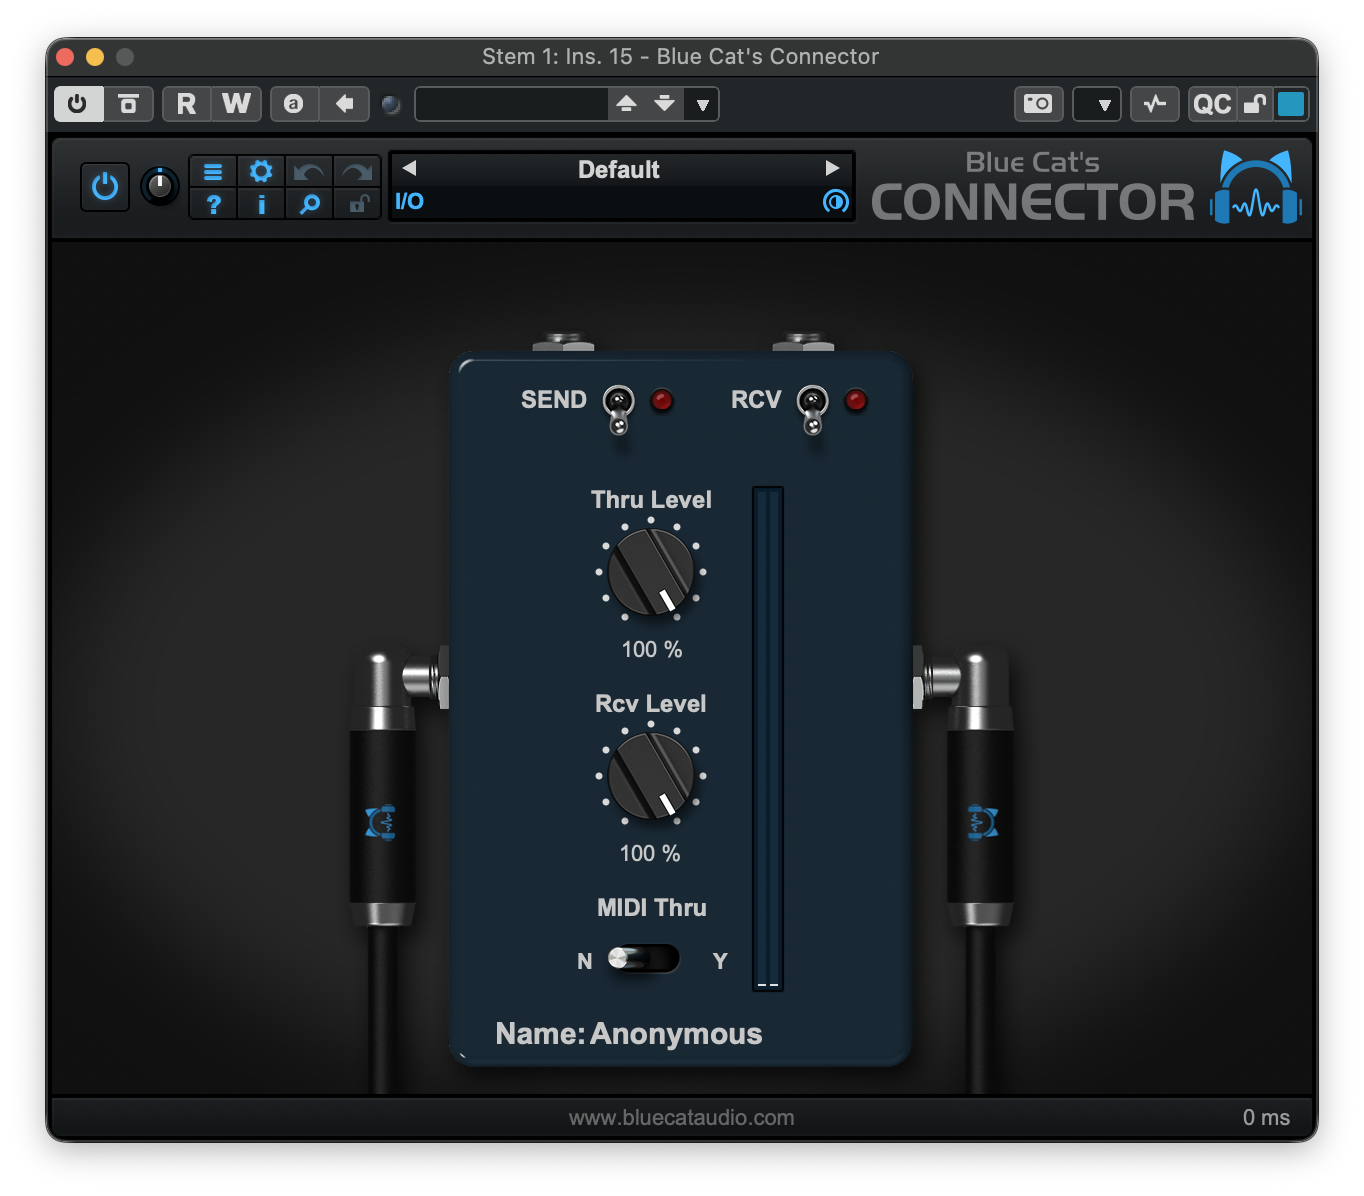
Task: Flip the SEND toggle switch
Action: 619,409
